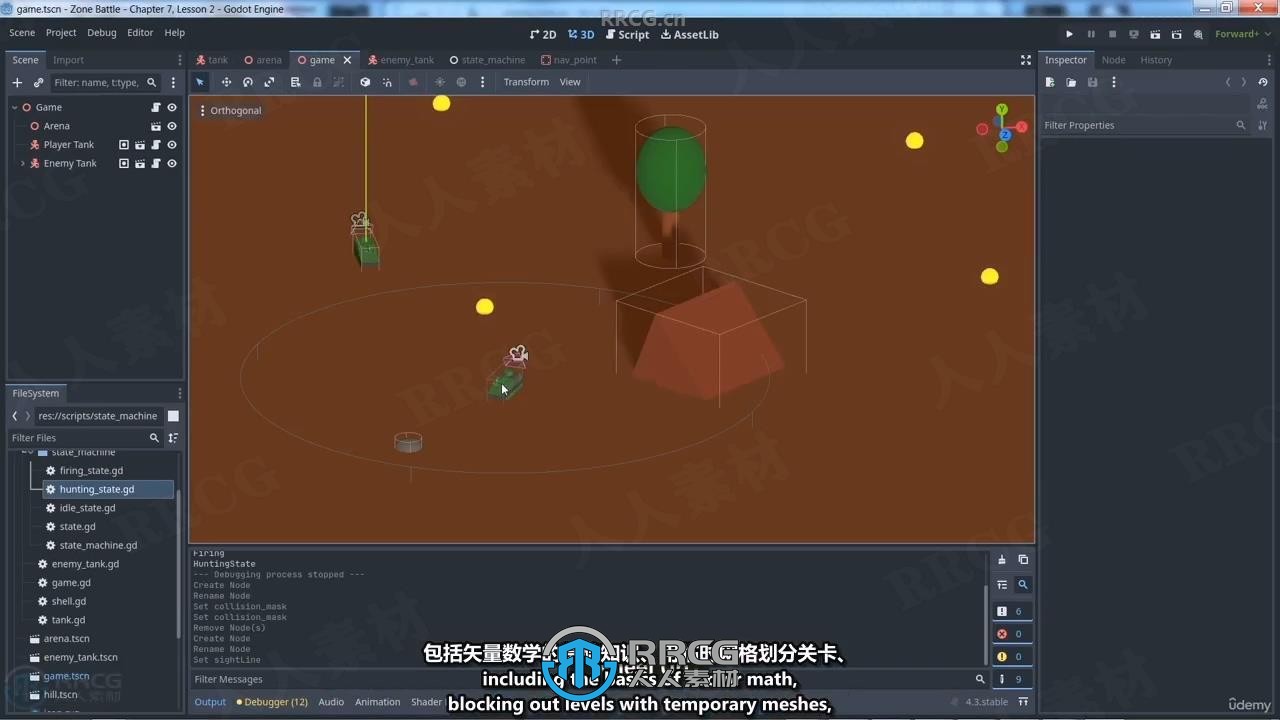Expand the Enemy Tank node
Viewport: 1280px width, 720px height.
coord(23,163)
